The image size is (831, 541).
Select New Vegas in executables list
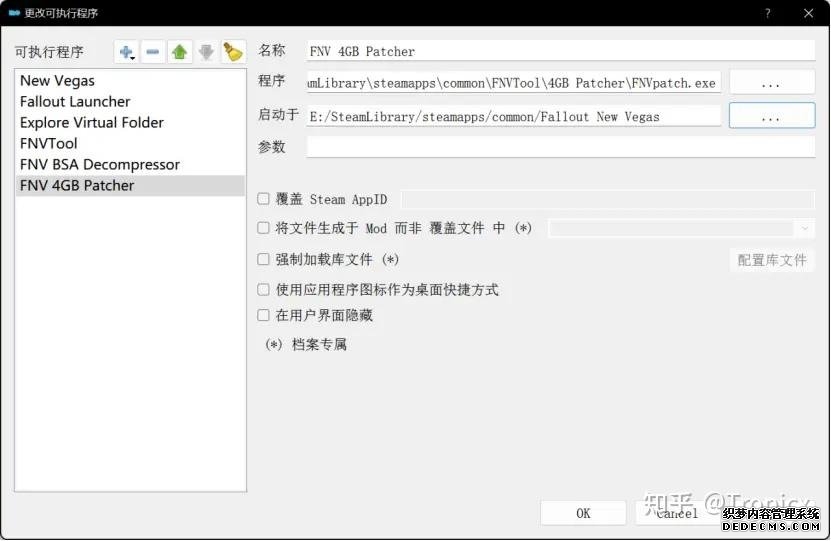[58, 81]
